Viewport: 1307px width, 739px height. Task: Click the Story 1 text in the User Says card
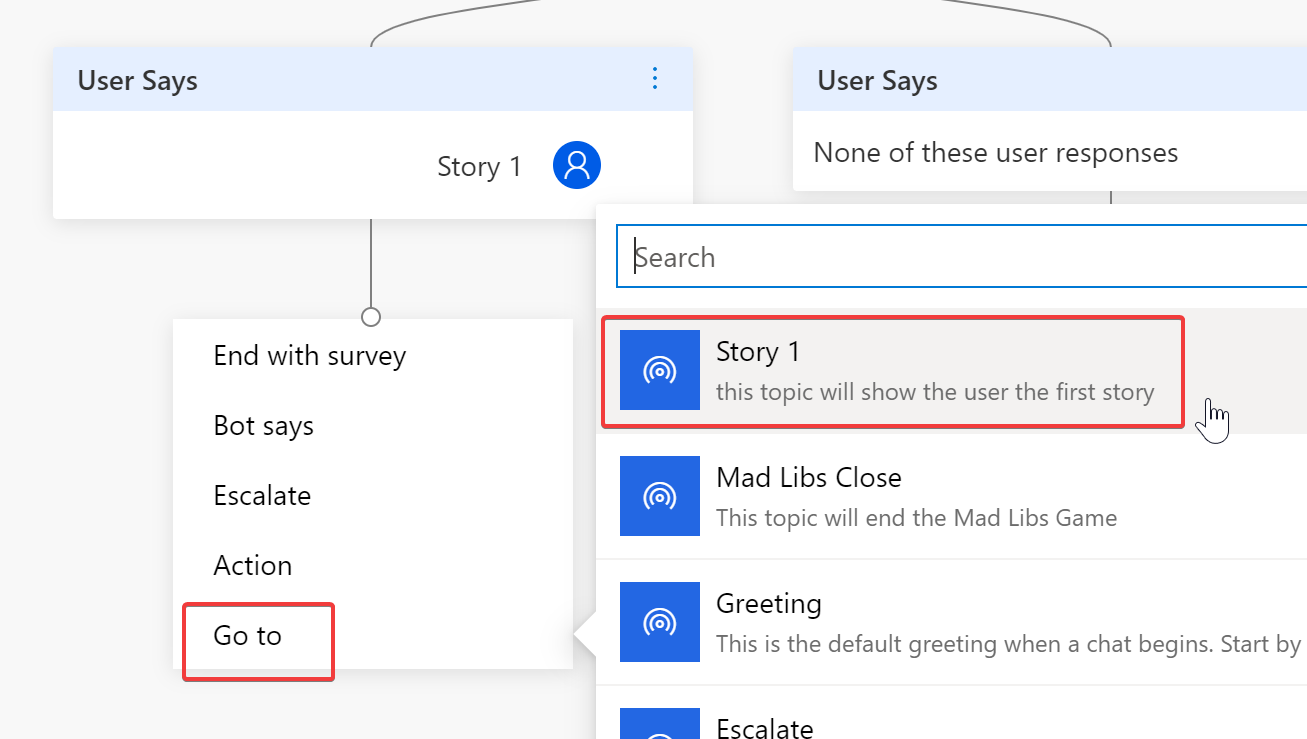(x=479, y=166)
